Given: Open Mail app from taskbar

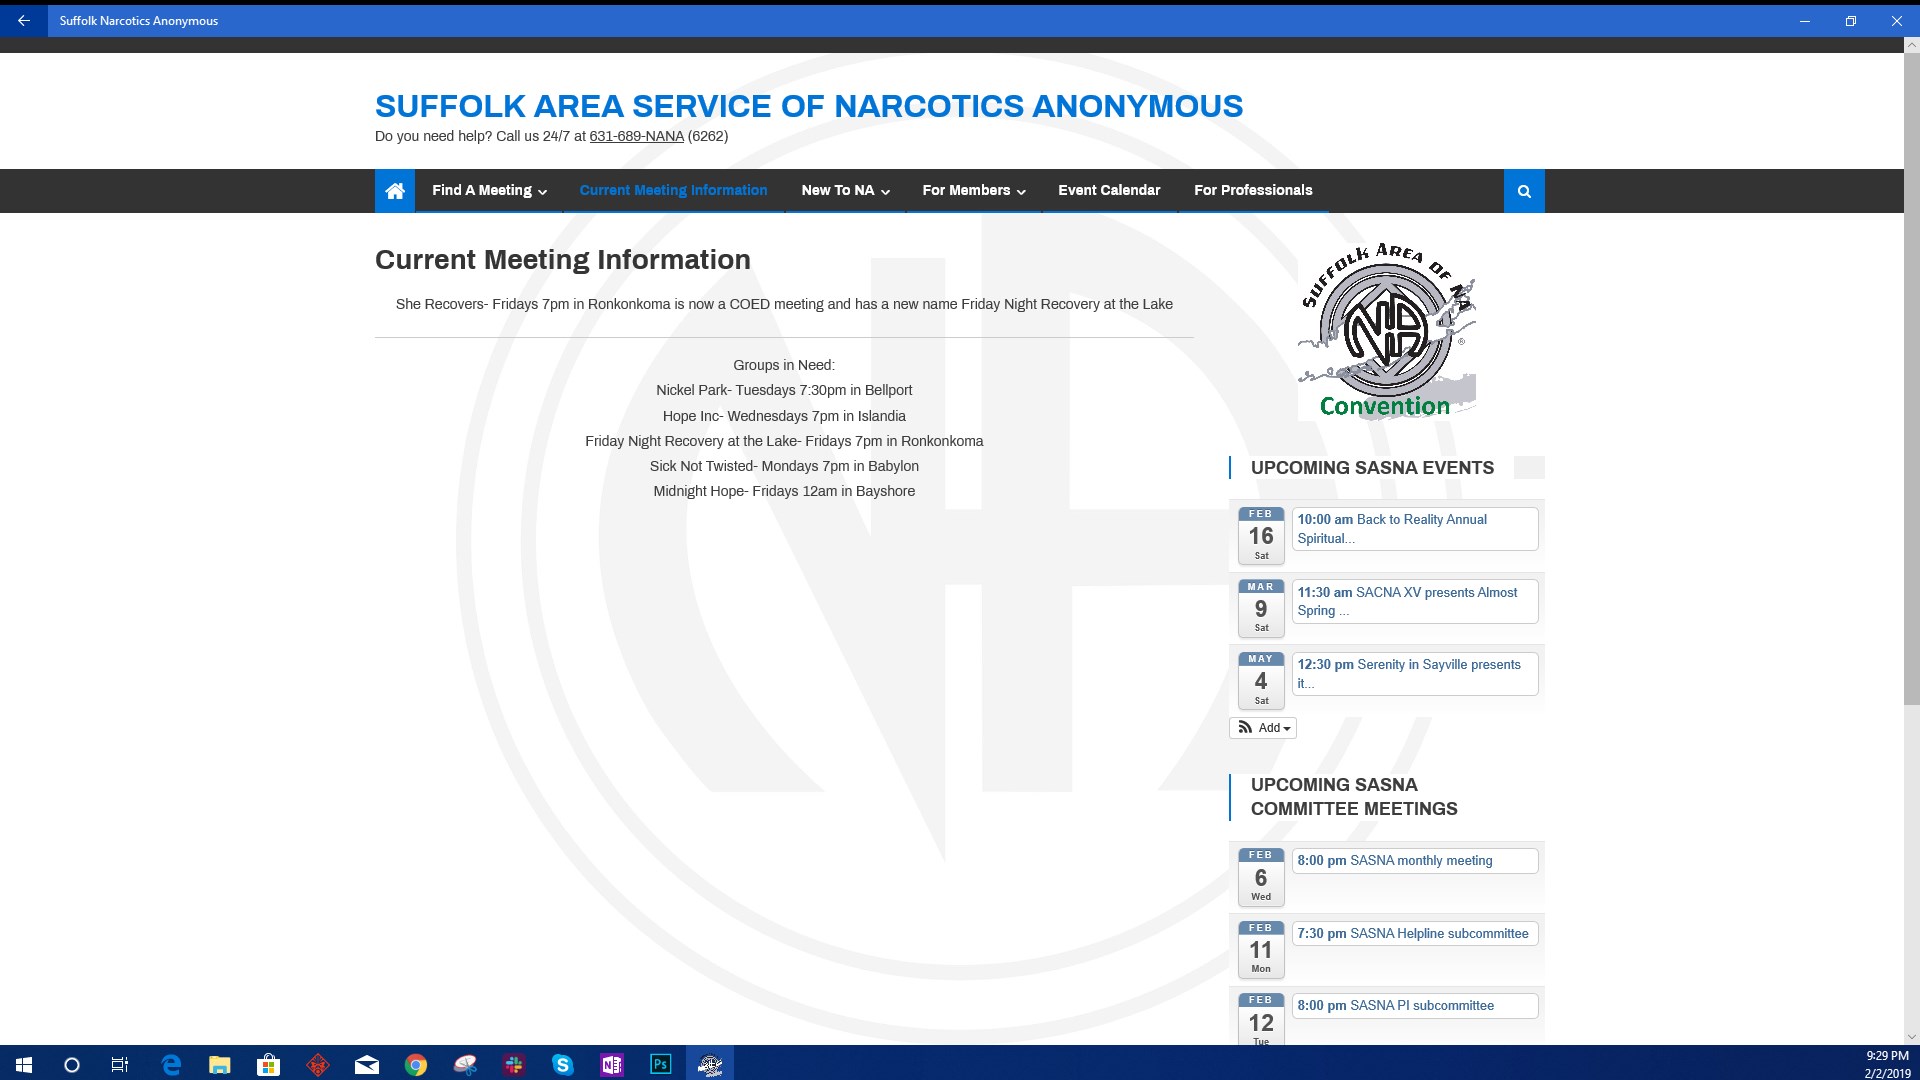Looking at the screenshot, I should pyautogui.click(x=367, y=1065).
